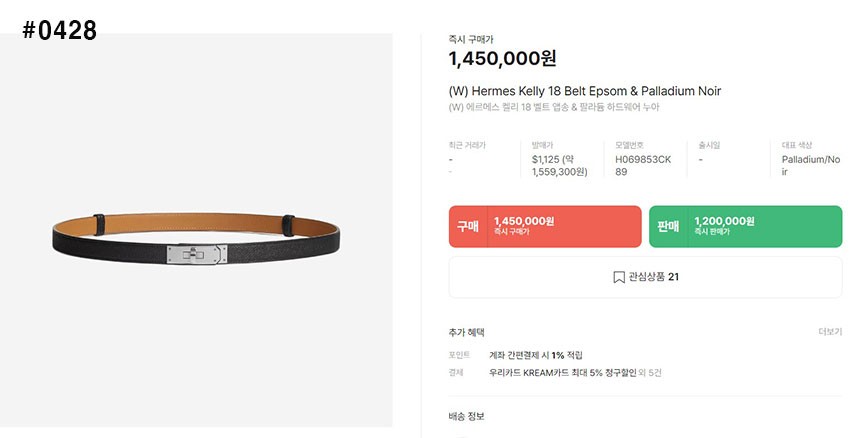Click the Hermes Kelly belt product image
The image size is (860, 438).
(x=196, y=230)
